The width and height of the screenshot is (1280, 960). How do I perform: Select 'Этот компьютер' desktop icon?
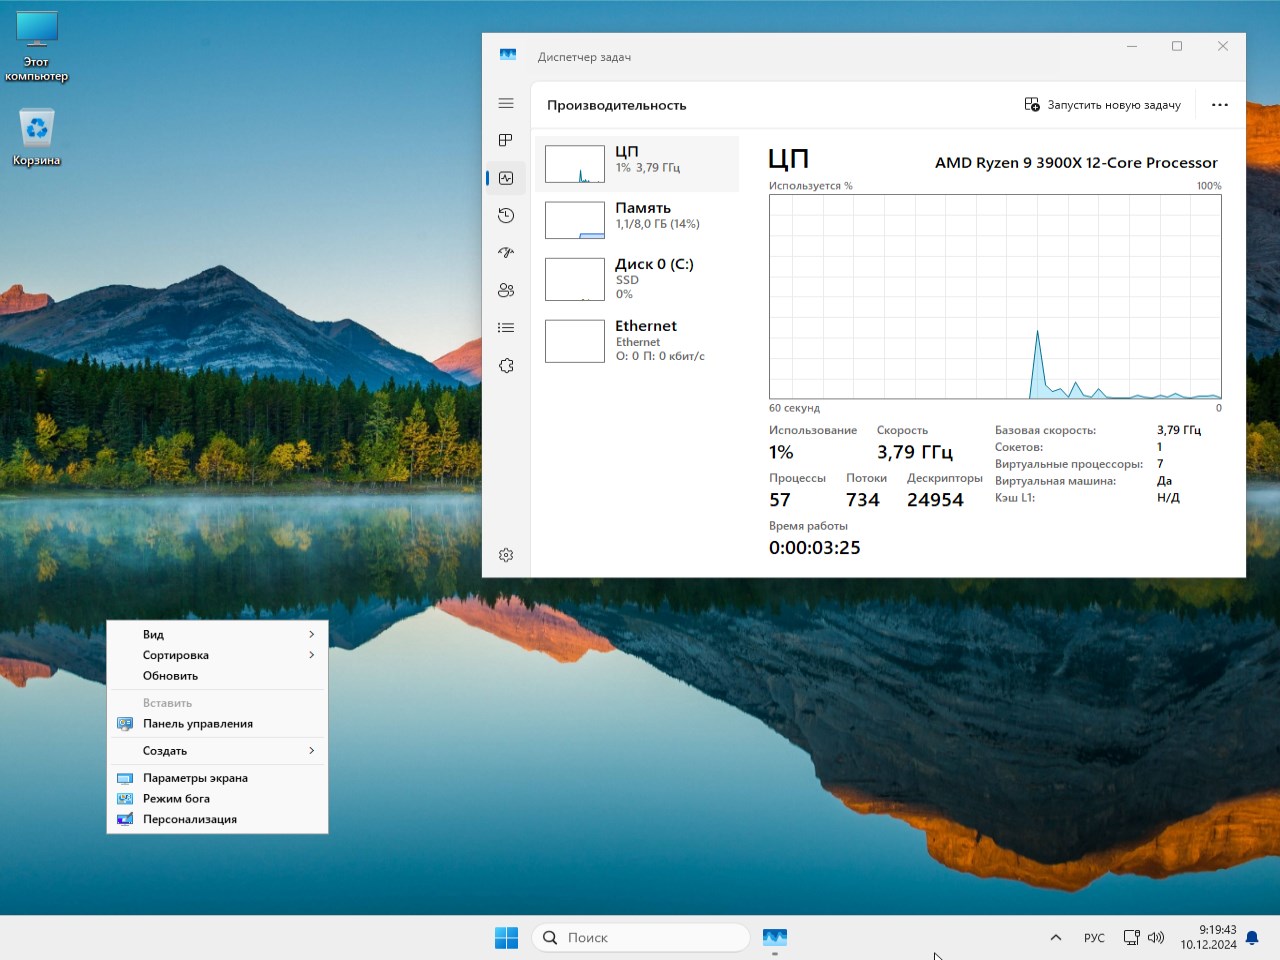coord(37,46)
